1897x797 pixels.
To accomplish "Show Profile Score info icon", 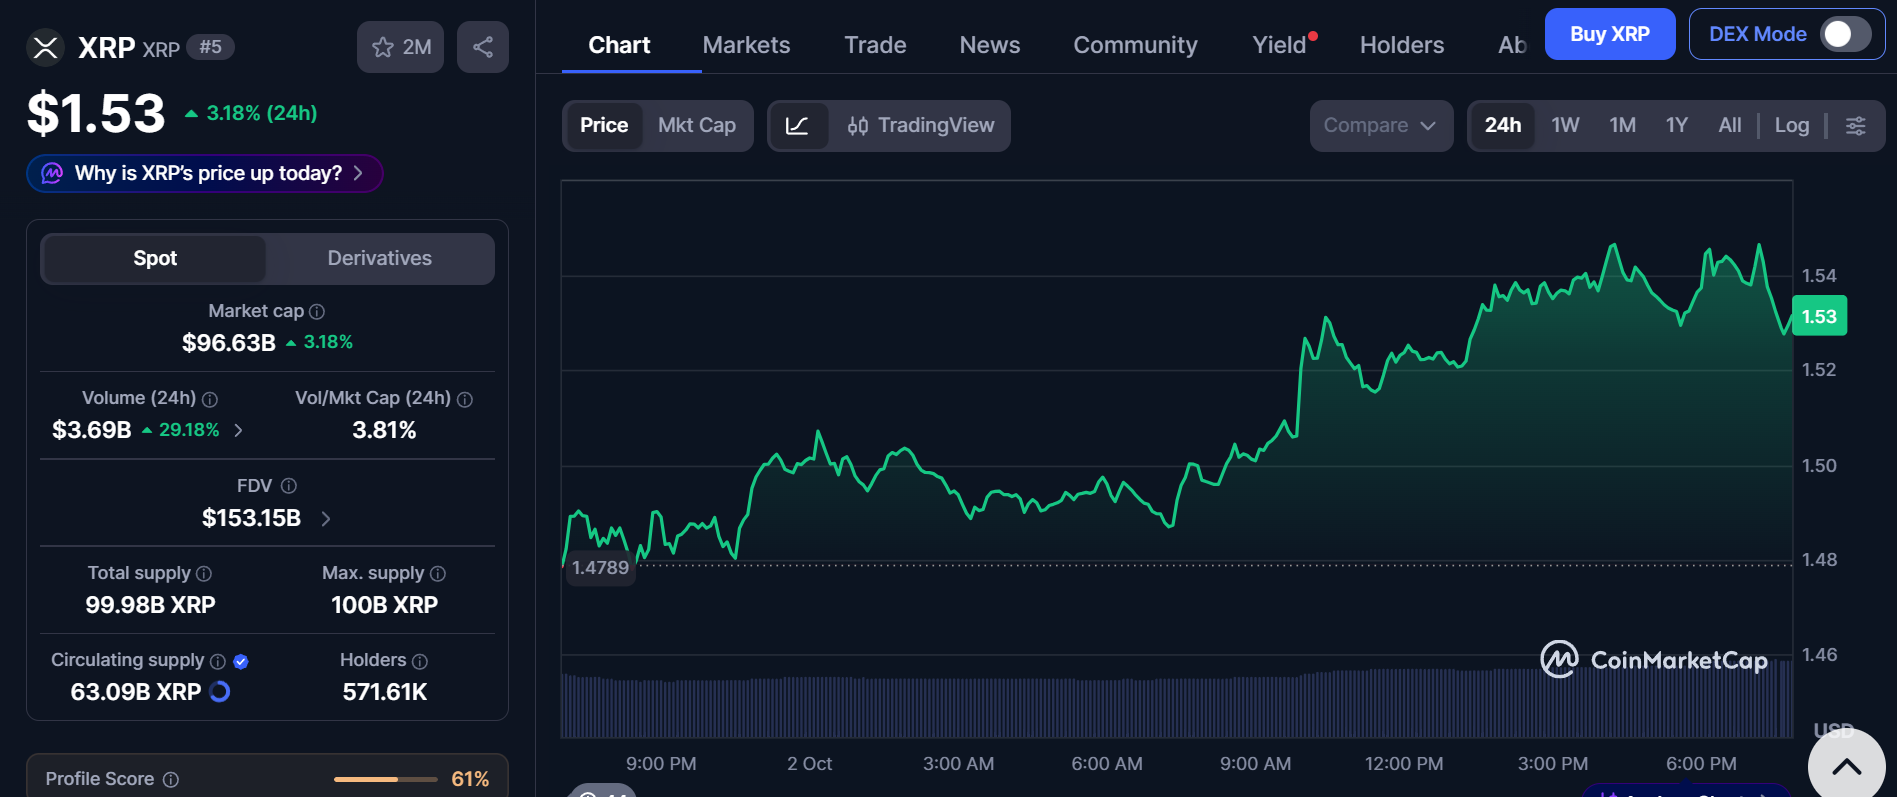I will pyautogui.click(x=171, y=779).
